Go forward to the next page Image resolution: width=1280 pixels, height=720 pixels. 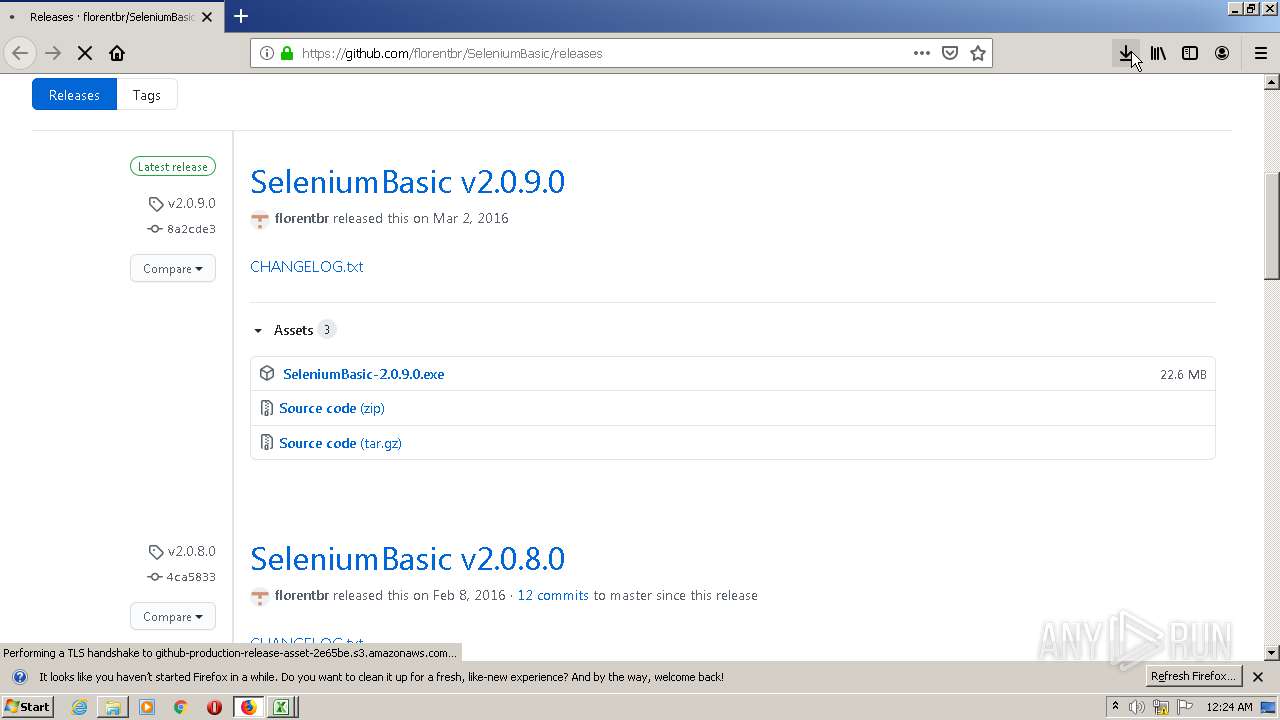coord(53,53)
